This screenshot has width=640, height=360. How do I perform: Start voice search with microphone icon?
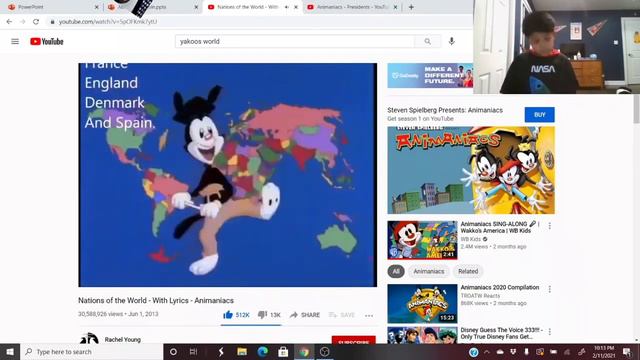tap(451, 41)
